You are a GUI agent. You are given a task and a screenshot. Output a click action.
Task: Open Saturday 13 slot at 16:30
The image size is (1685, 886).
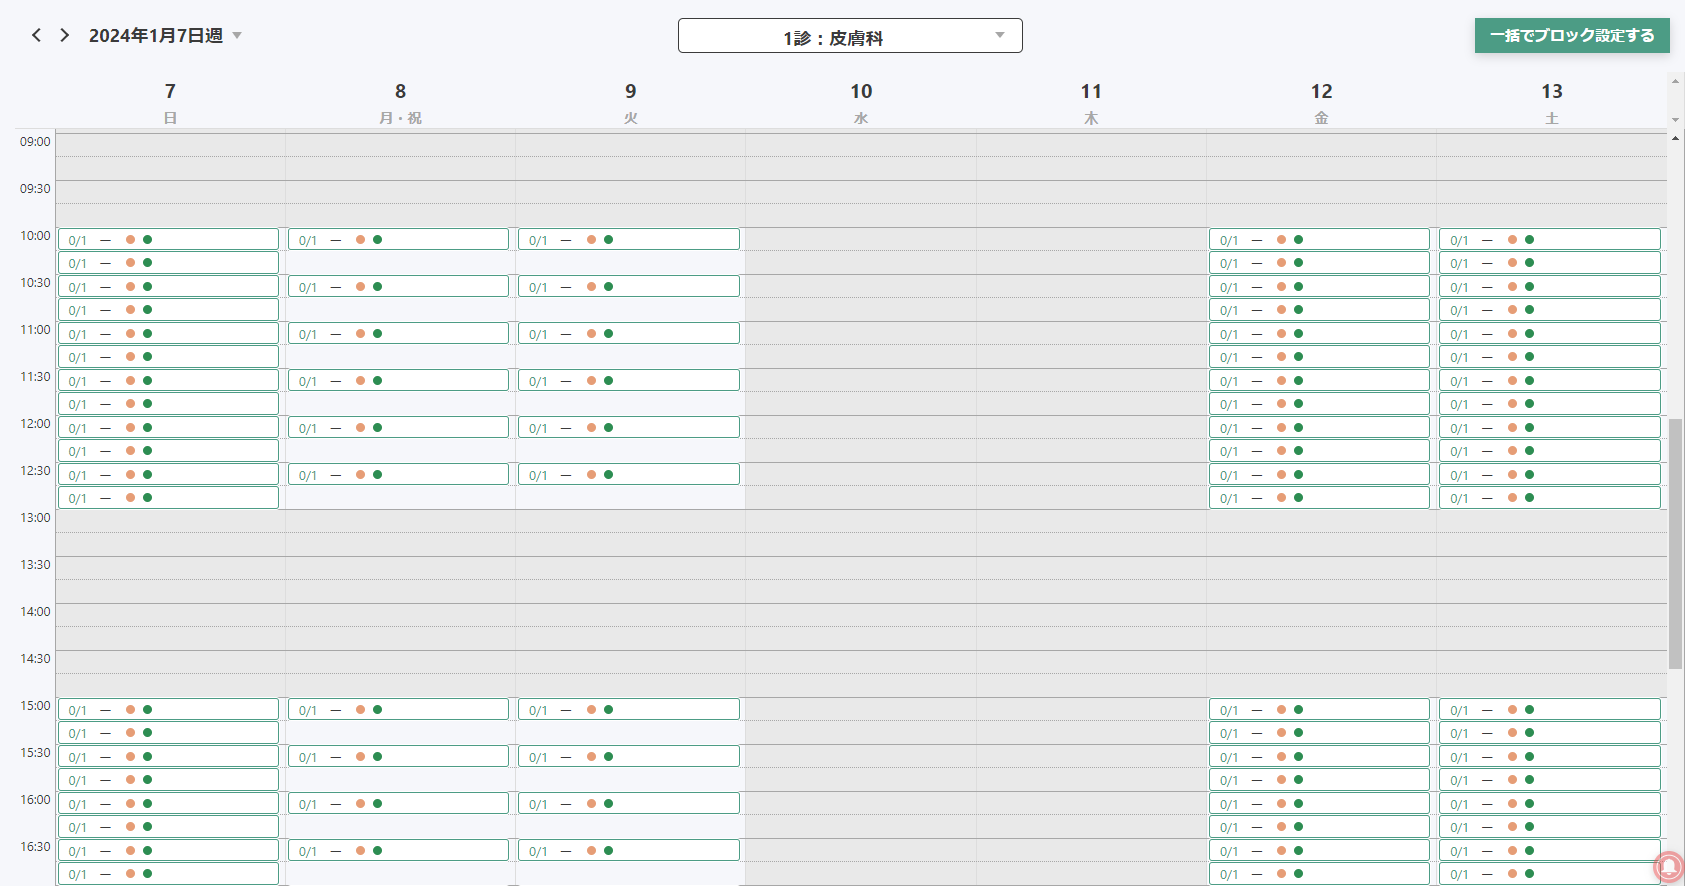point(1550,850)
